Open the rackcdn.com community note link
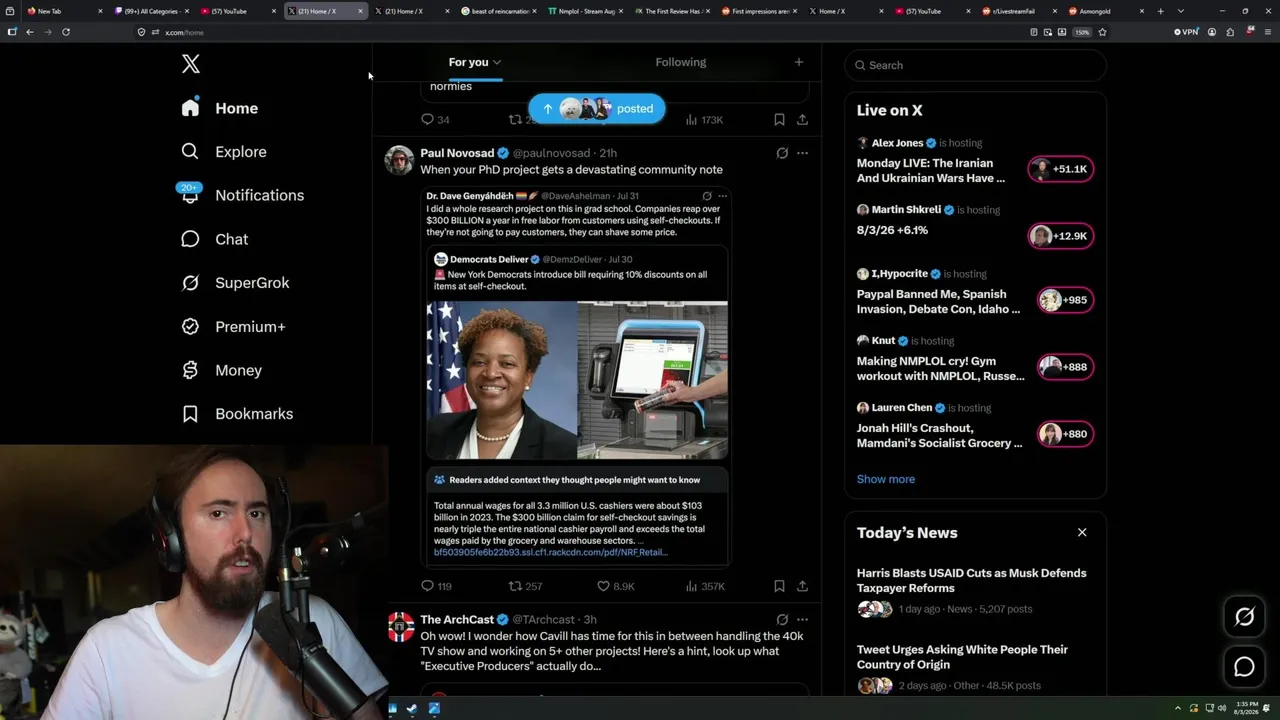Image resolution: width=1280 pixels, height=720 pixels. click(x=551, y=552)
